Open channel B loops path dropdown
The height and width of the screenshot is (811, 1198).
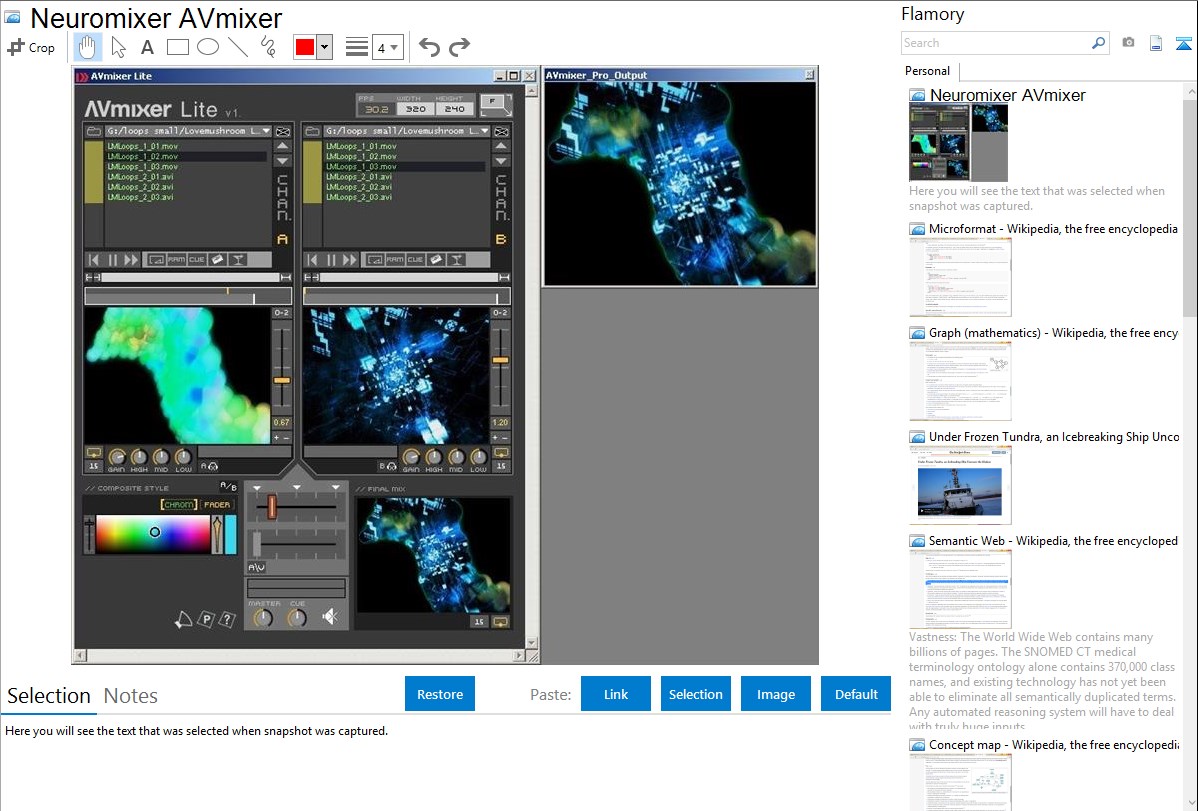pyautogui.click(x=484, y=131)
